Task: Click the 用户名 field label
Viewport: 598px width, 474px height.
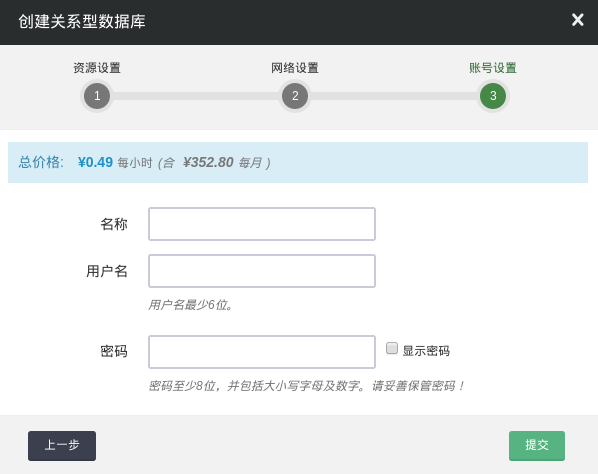Action: tap(107, 271)
